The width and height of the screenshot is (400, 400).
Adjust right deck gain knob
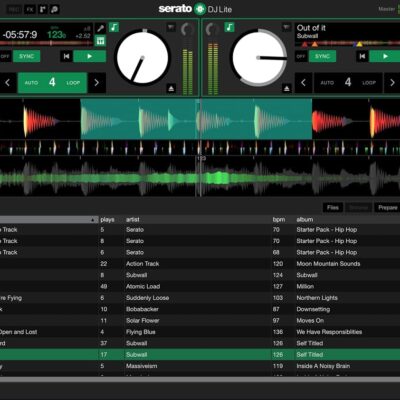coord(212,30)
